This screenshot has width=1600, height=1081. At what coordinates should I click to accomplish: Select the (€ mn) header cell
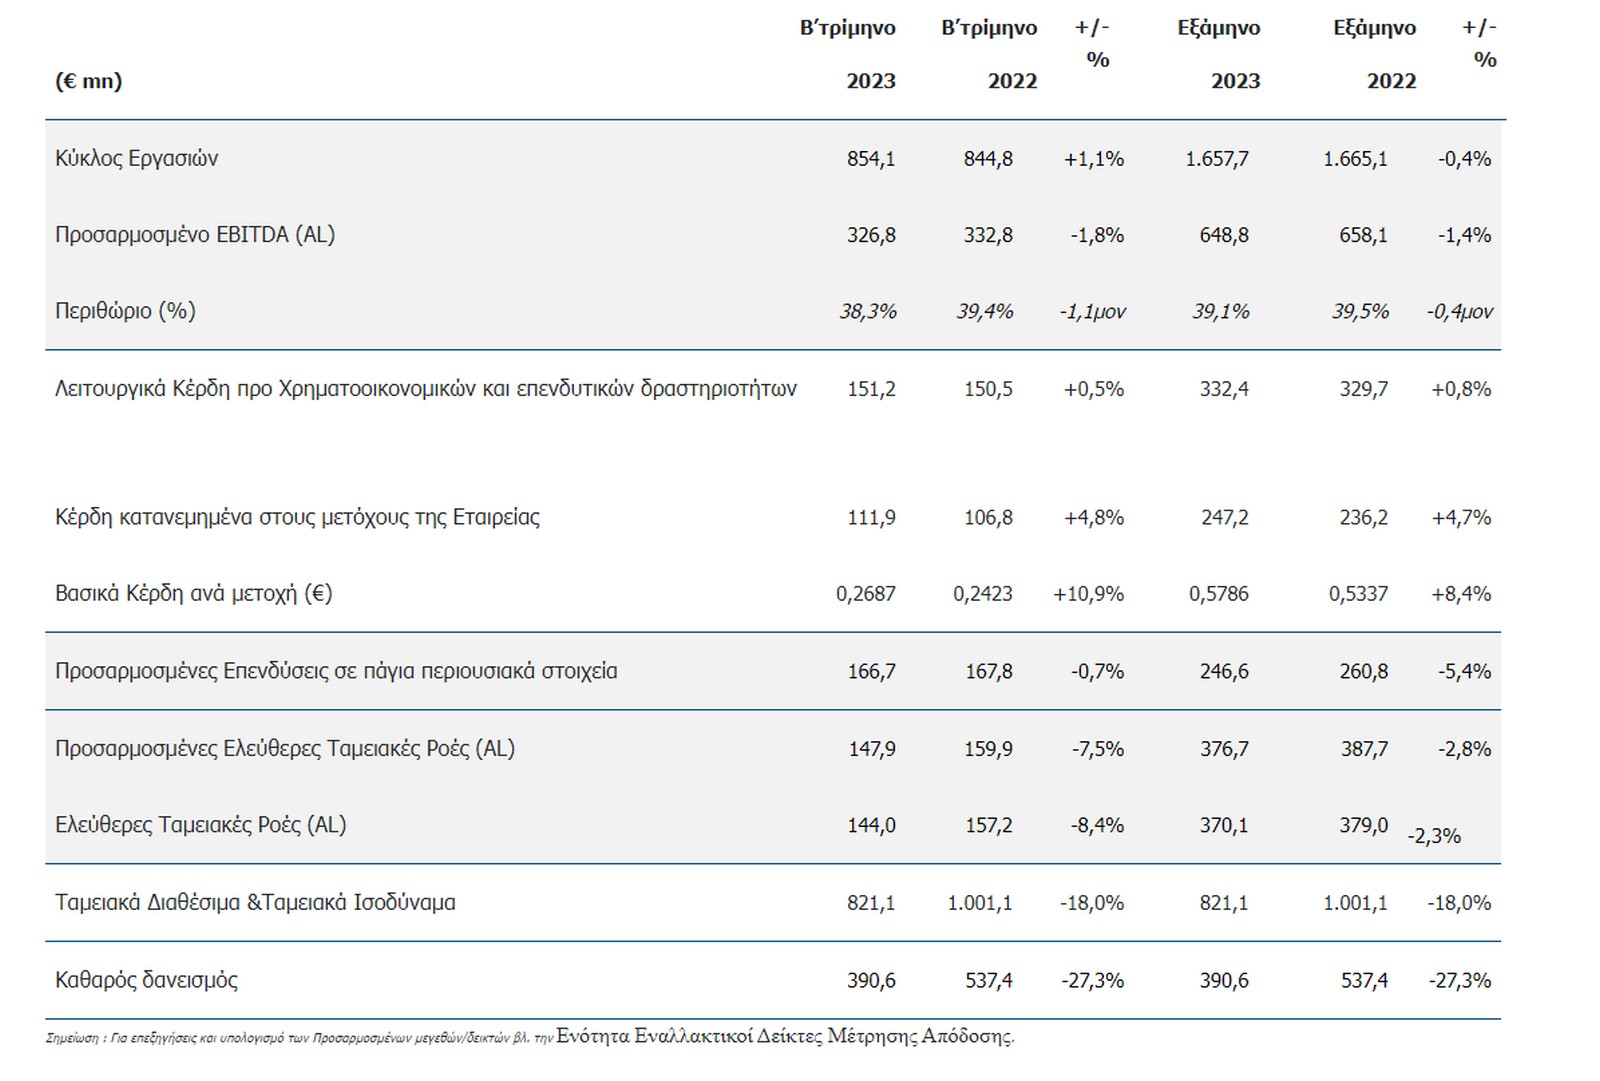tap(88, 81)
